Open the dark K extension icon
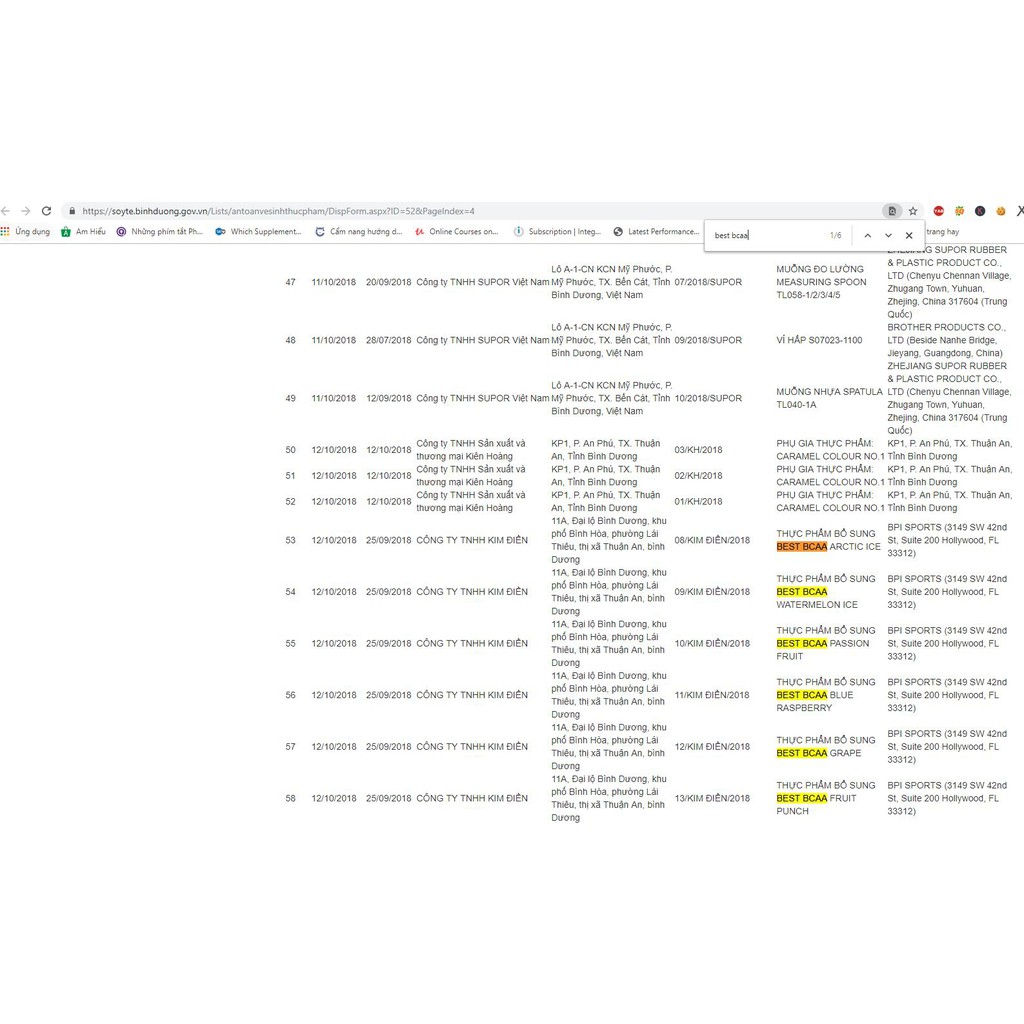1024x1024 pixels. click(980, 211)
